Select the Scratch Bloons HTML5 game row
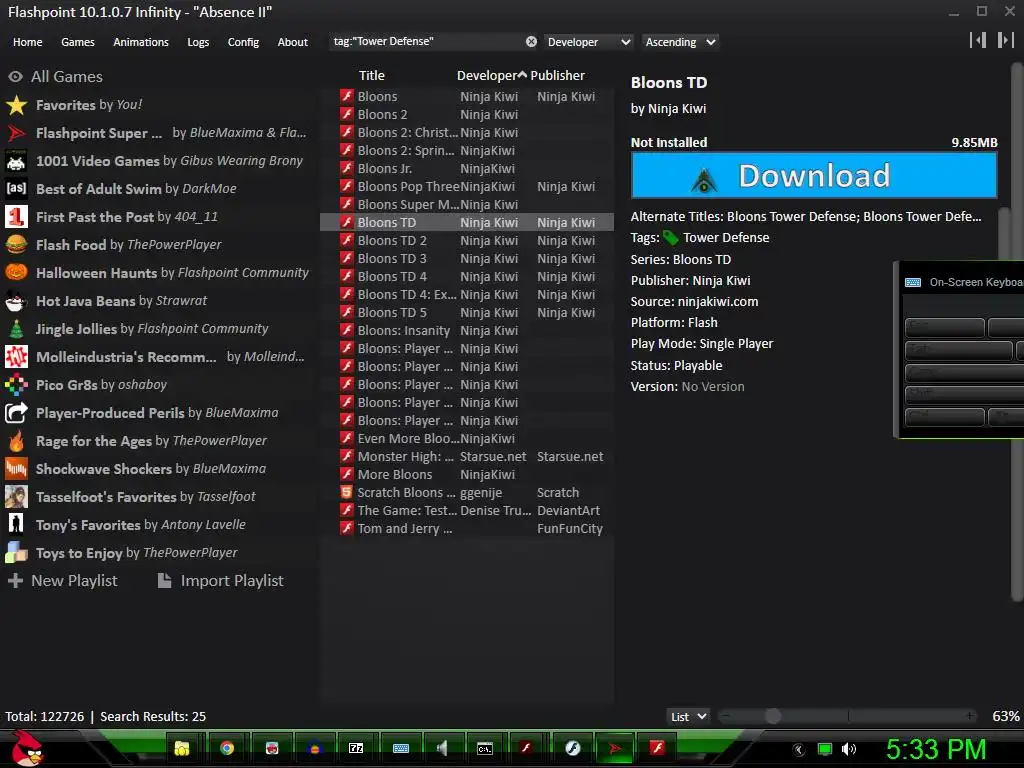The height and width of the screenshot is (768, 1024). pyautogui.click(x=467, y=492)
